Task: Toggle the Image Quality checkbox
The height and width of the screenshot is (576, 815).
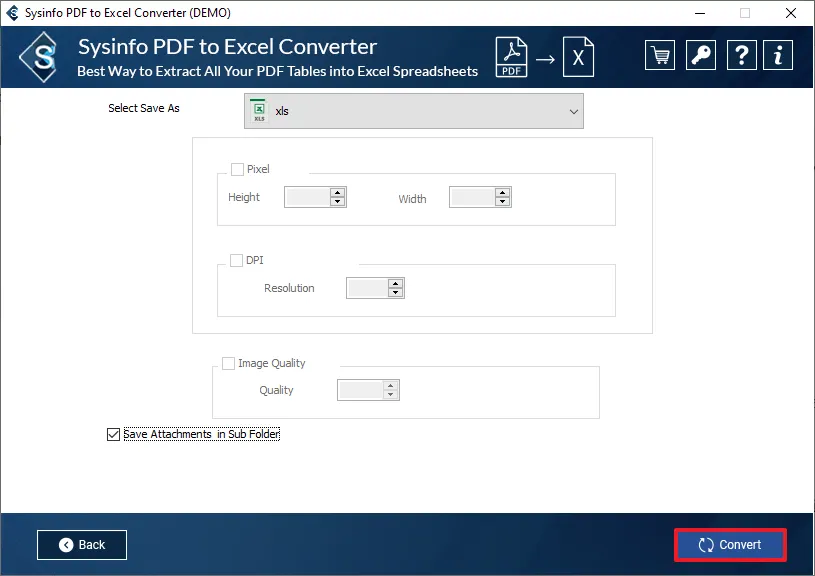Action: click(229, 363)
